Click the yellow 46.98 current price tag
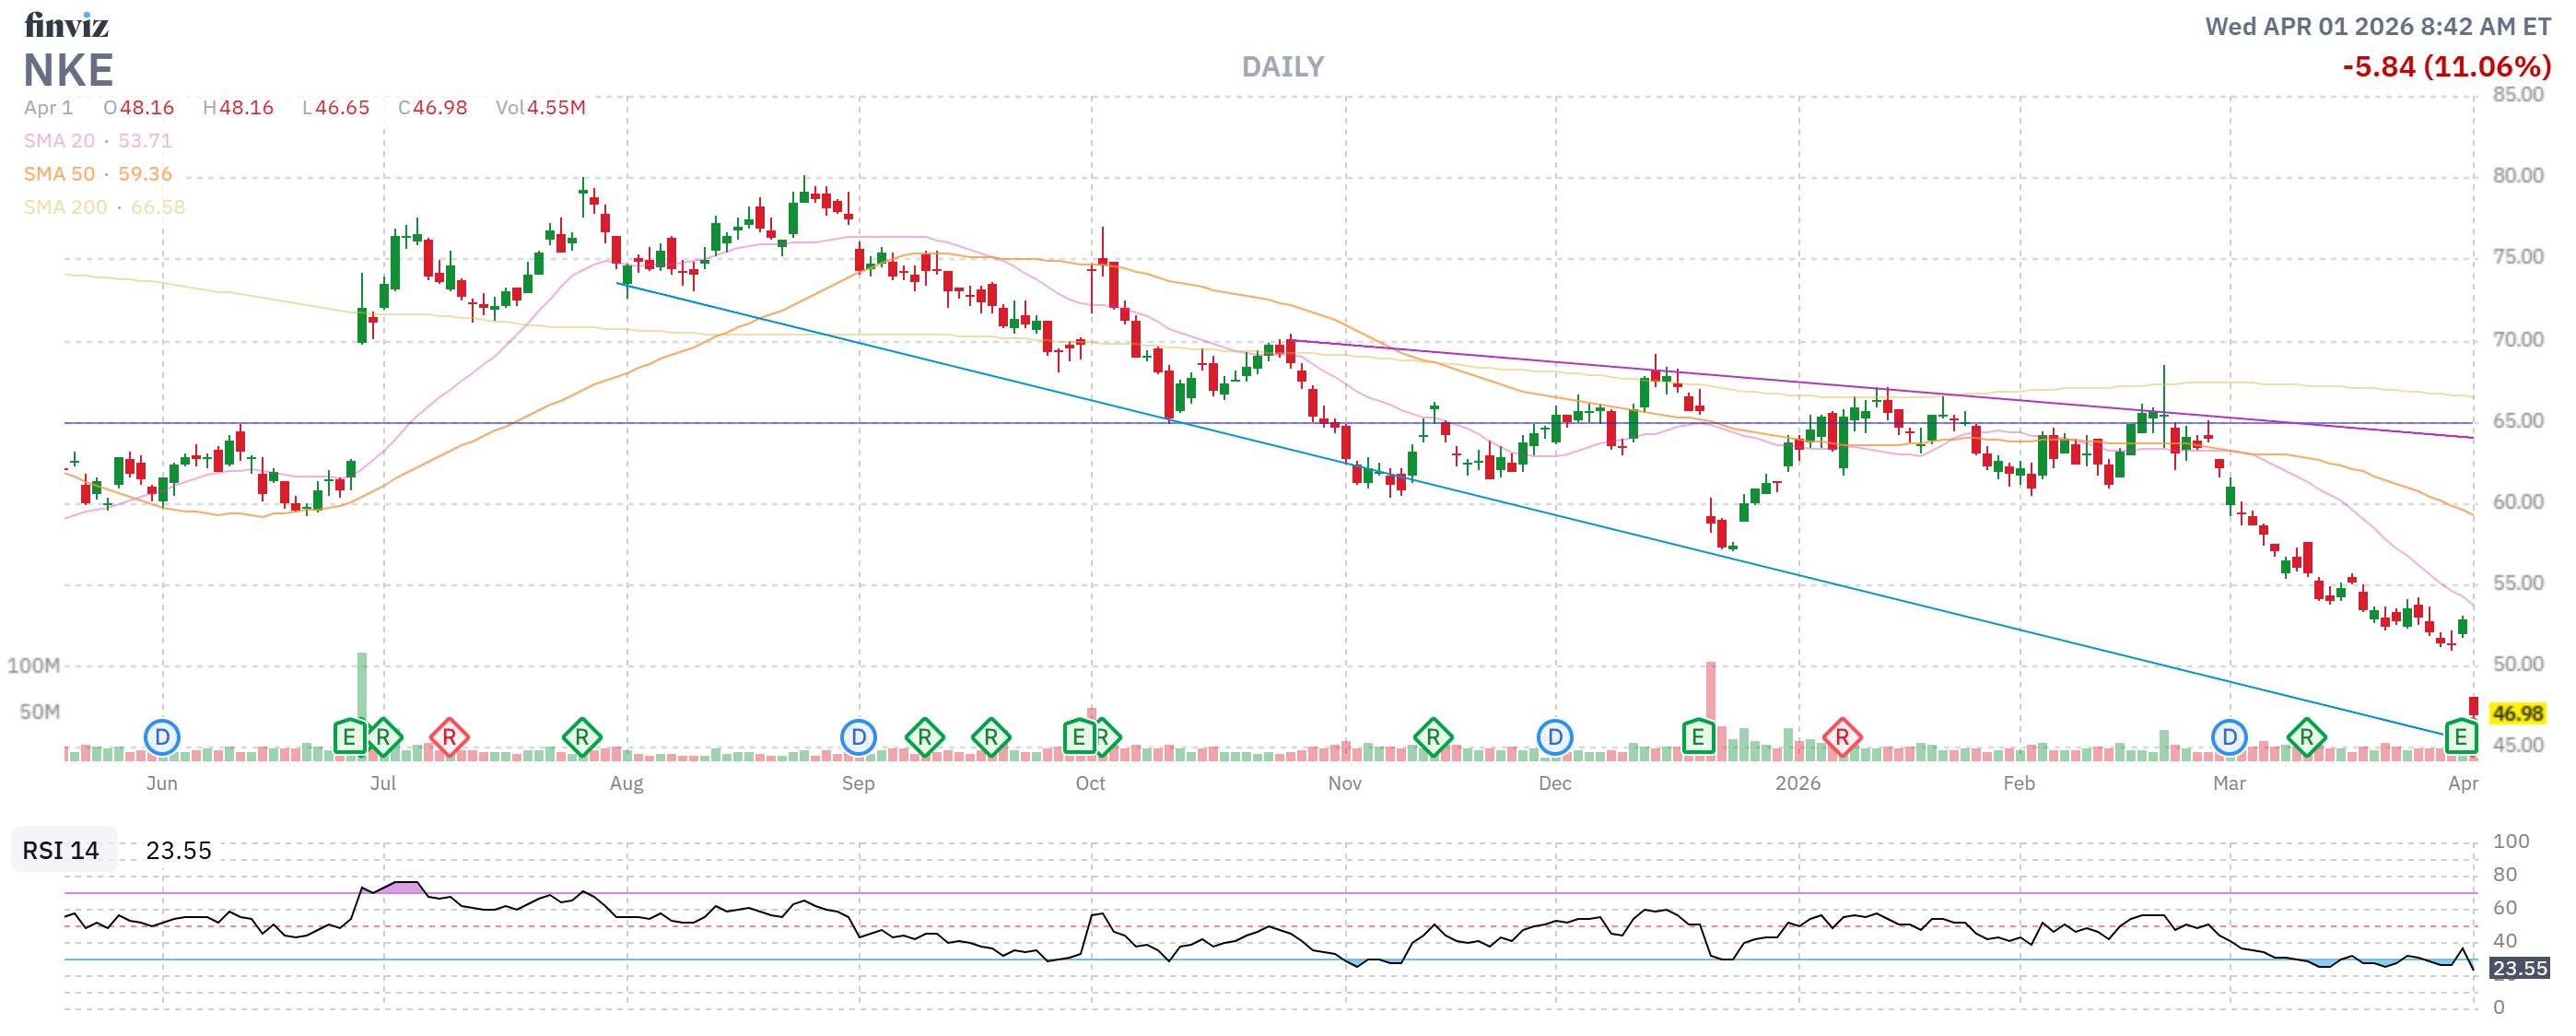Viewport: 2576px width, 1036px height. pos(2516,713)
